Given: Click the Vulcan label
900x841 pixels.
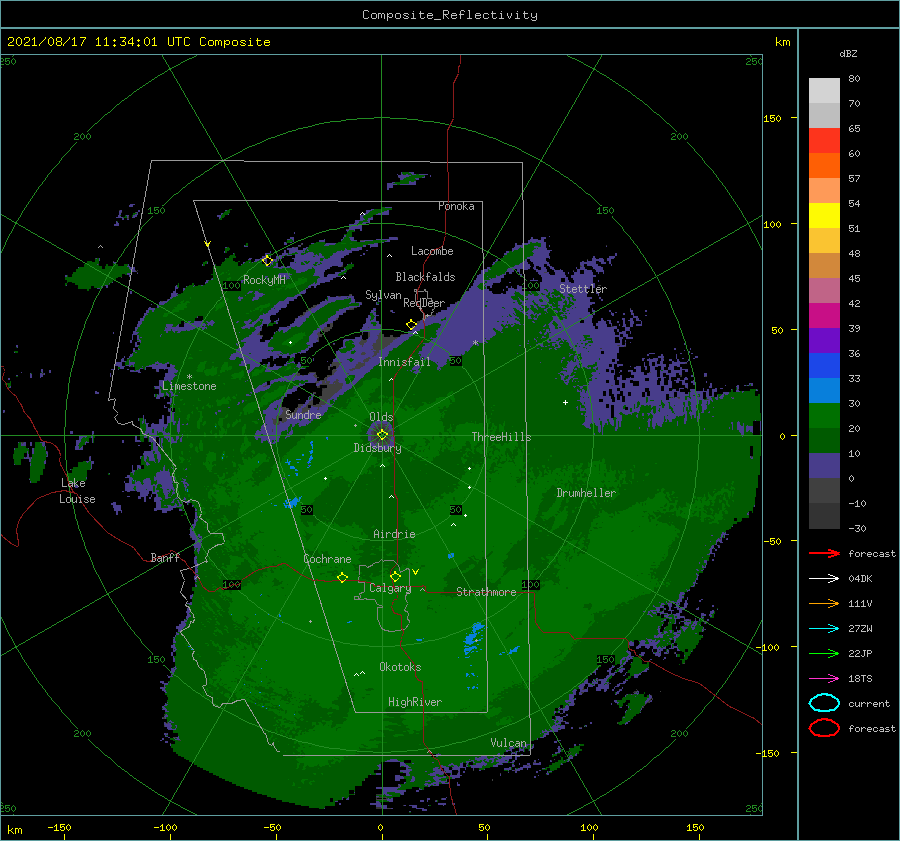Looking at the screenshot, I should click(508, 743).
